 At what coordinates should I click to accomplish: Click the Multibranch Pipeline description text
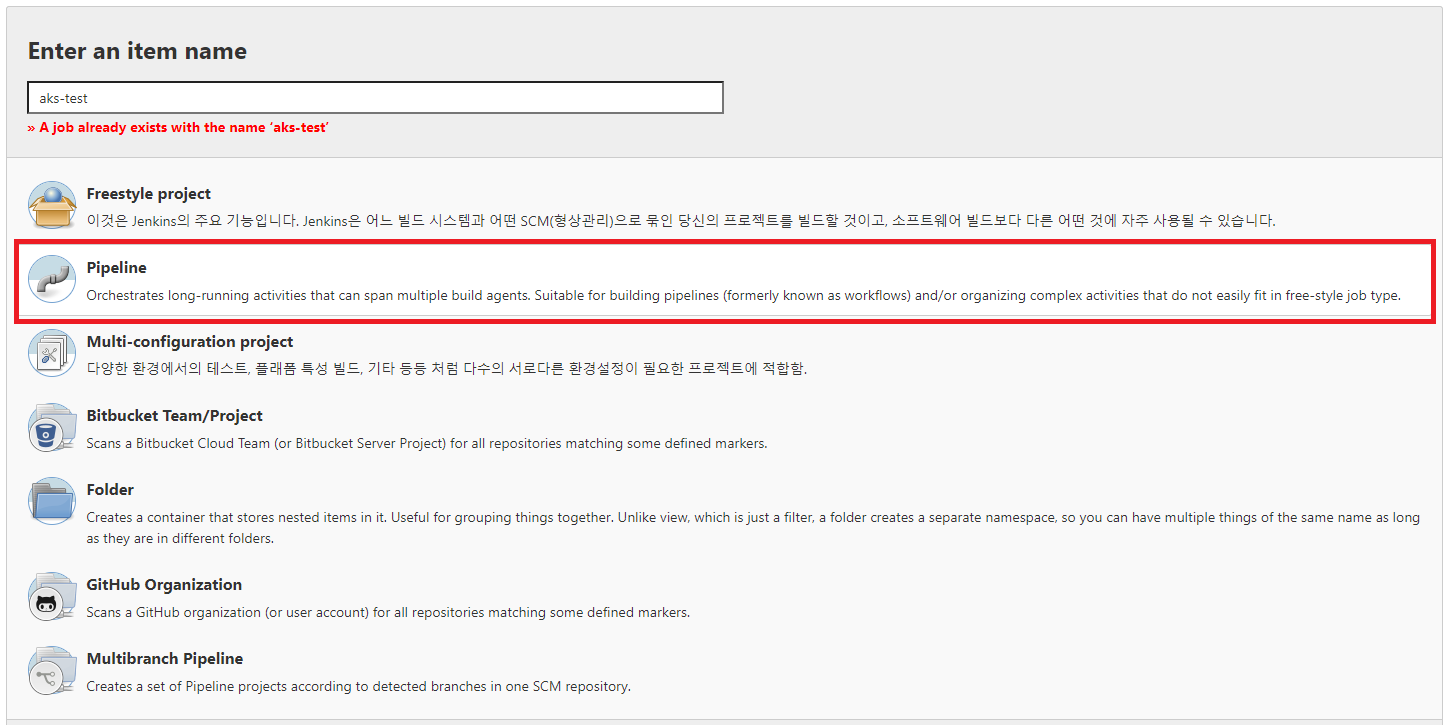pos(359,686)
